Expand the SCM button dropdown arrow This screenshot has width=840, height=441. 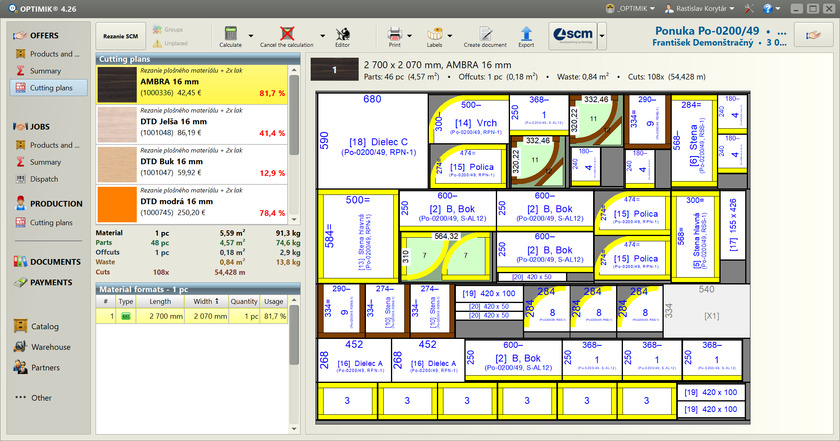[x=602, y=36]
